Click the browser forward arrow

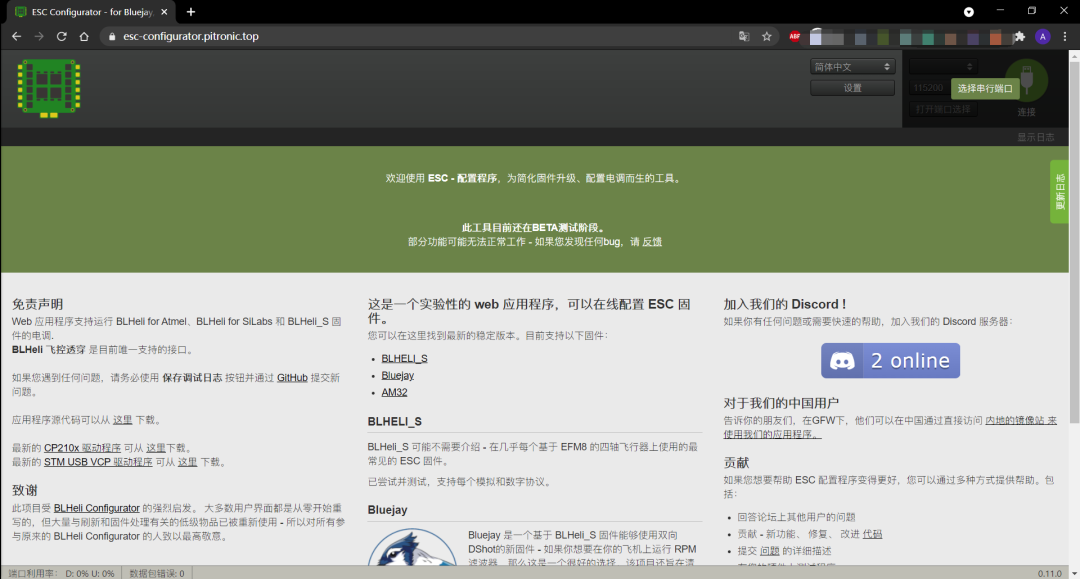pos(39,36)
